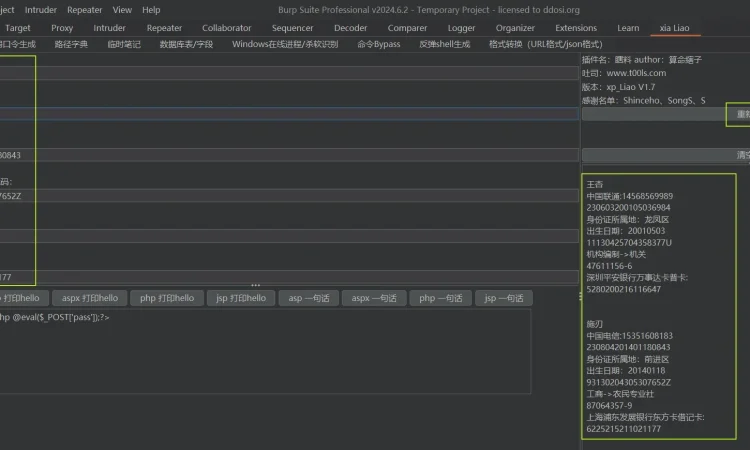750x450 pixels.
Task: Click the input field ending in 7652Z
Action: [x=289, y=196]
